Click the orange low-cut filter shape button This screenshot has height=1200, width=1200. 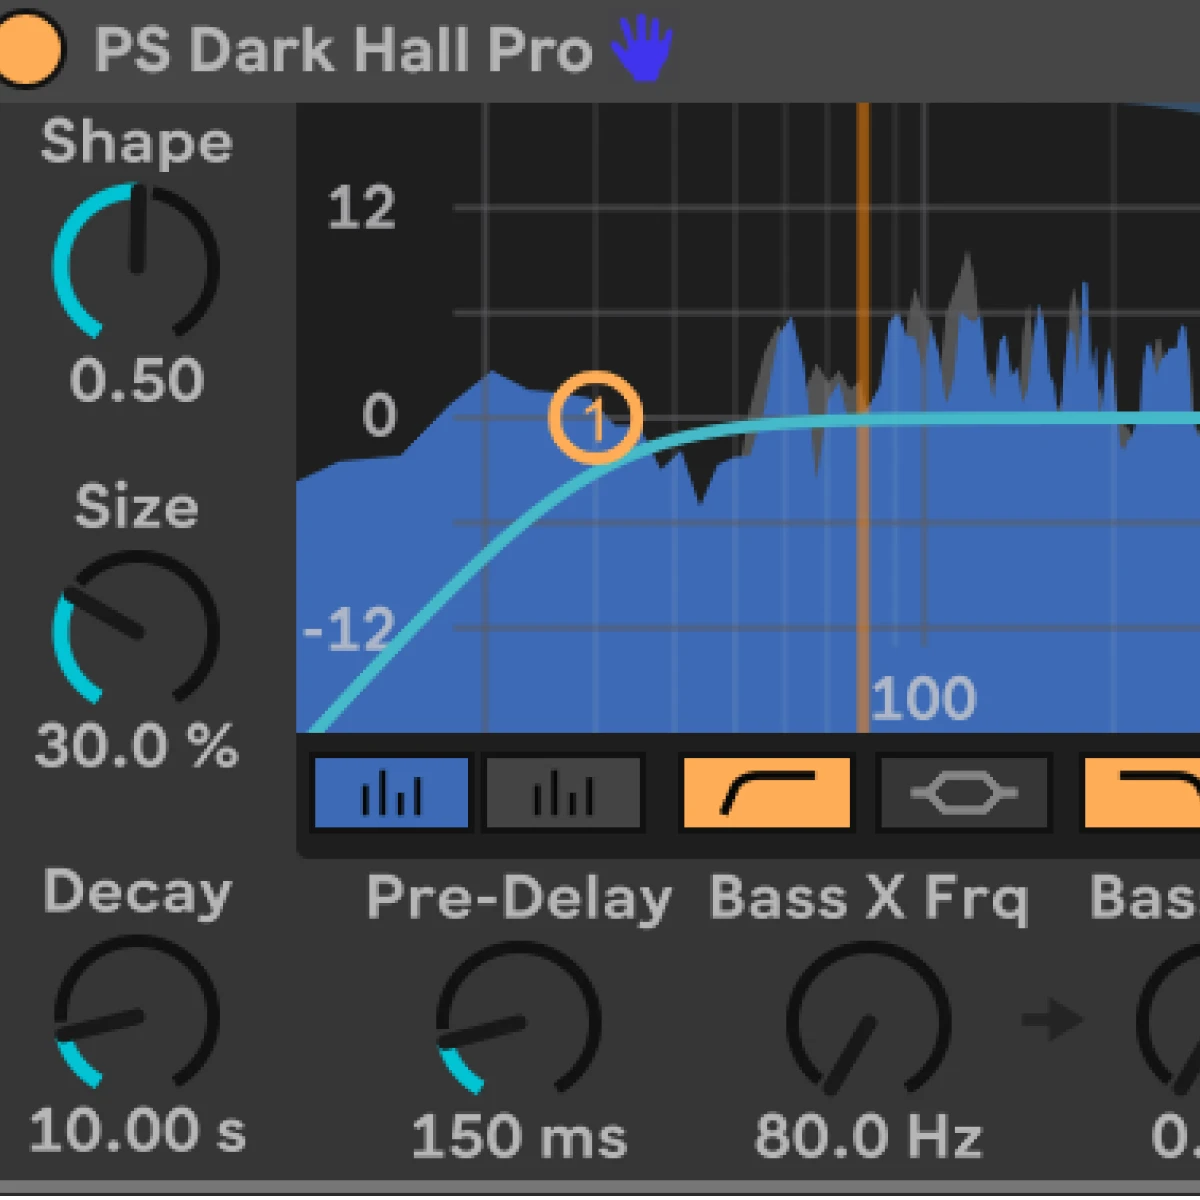click(766, 794)
